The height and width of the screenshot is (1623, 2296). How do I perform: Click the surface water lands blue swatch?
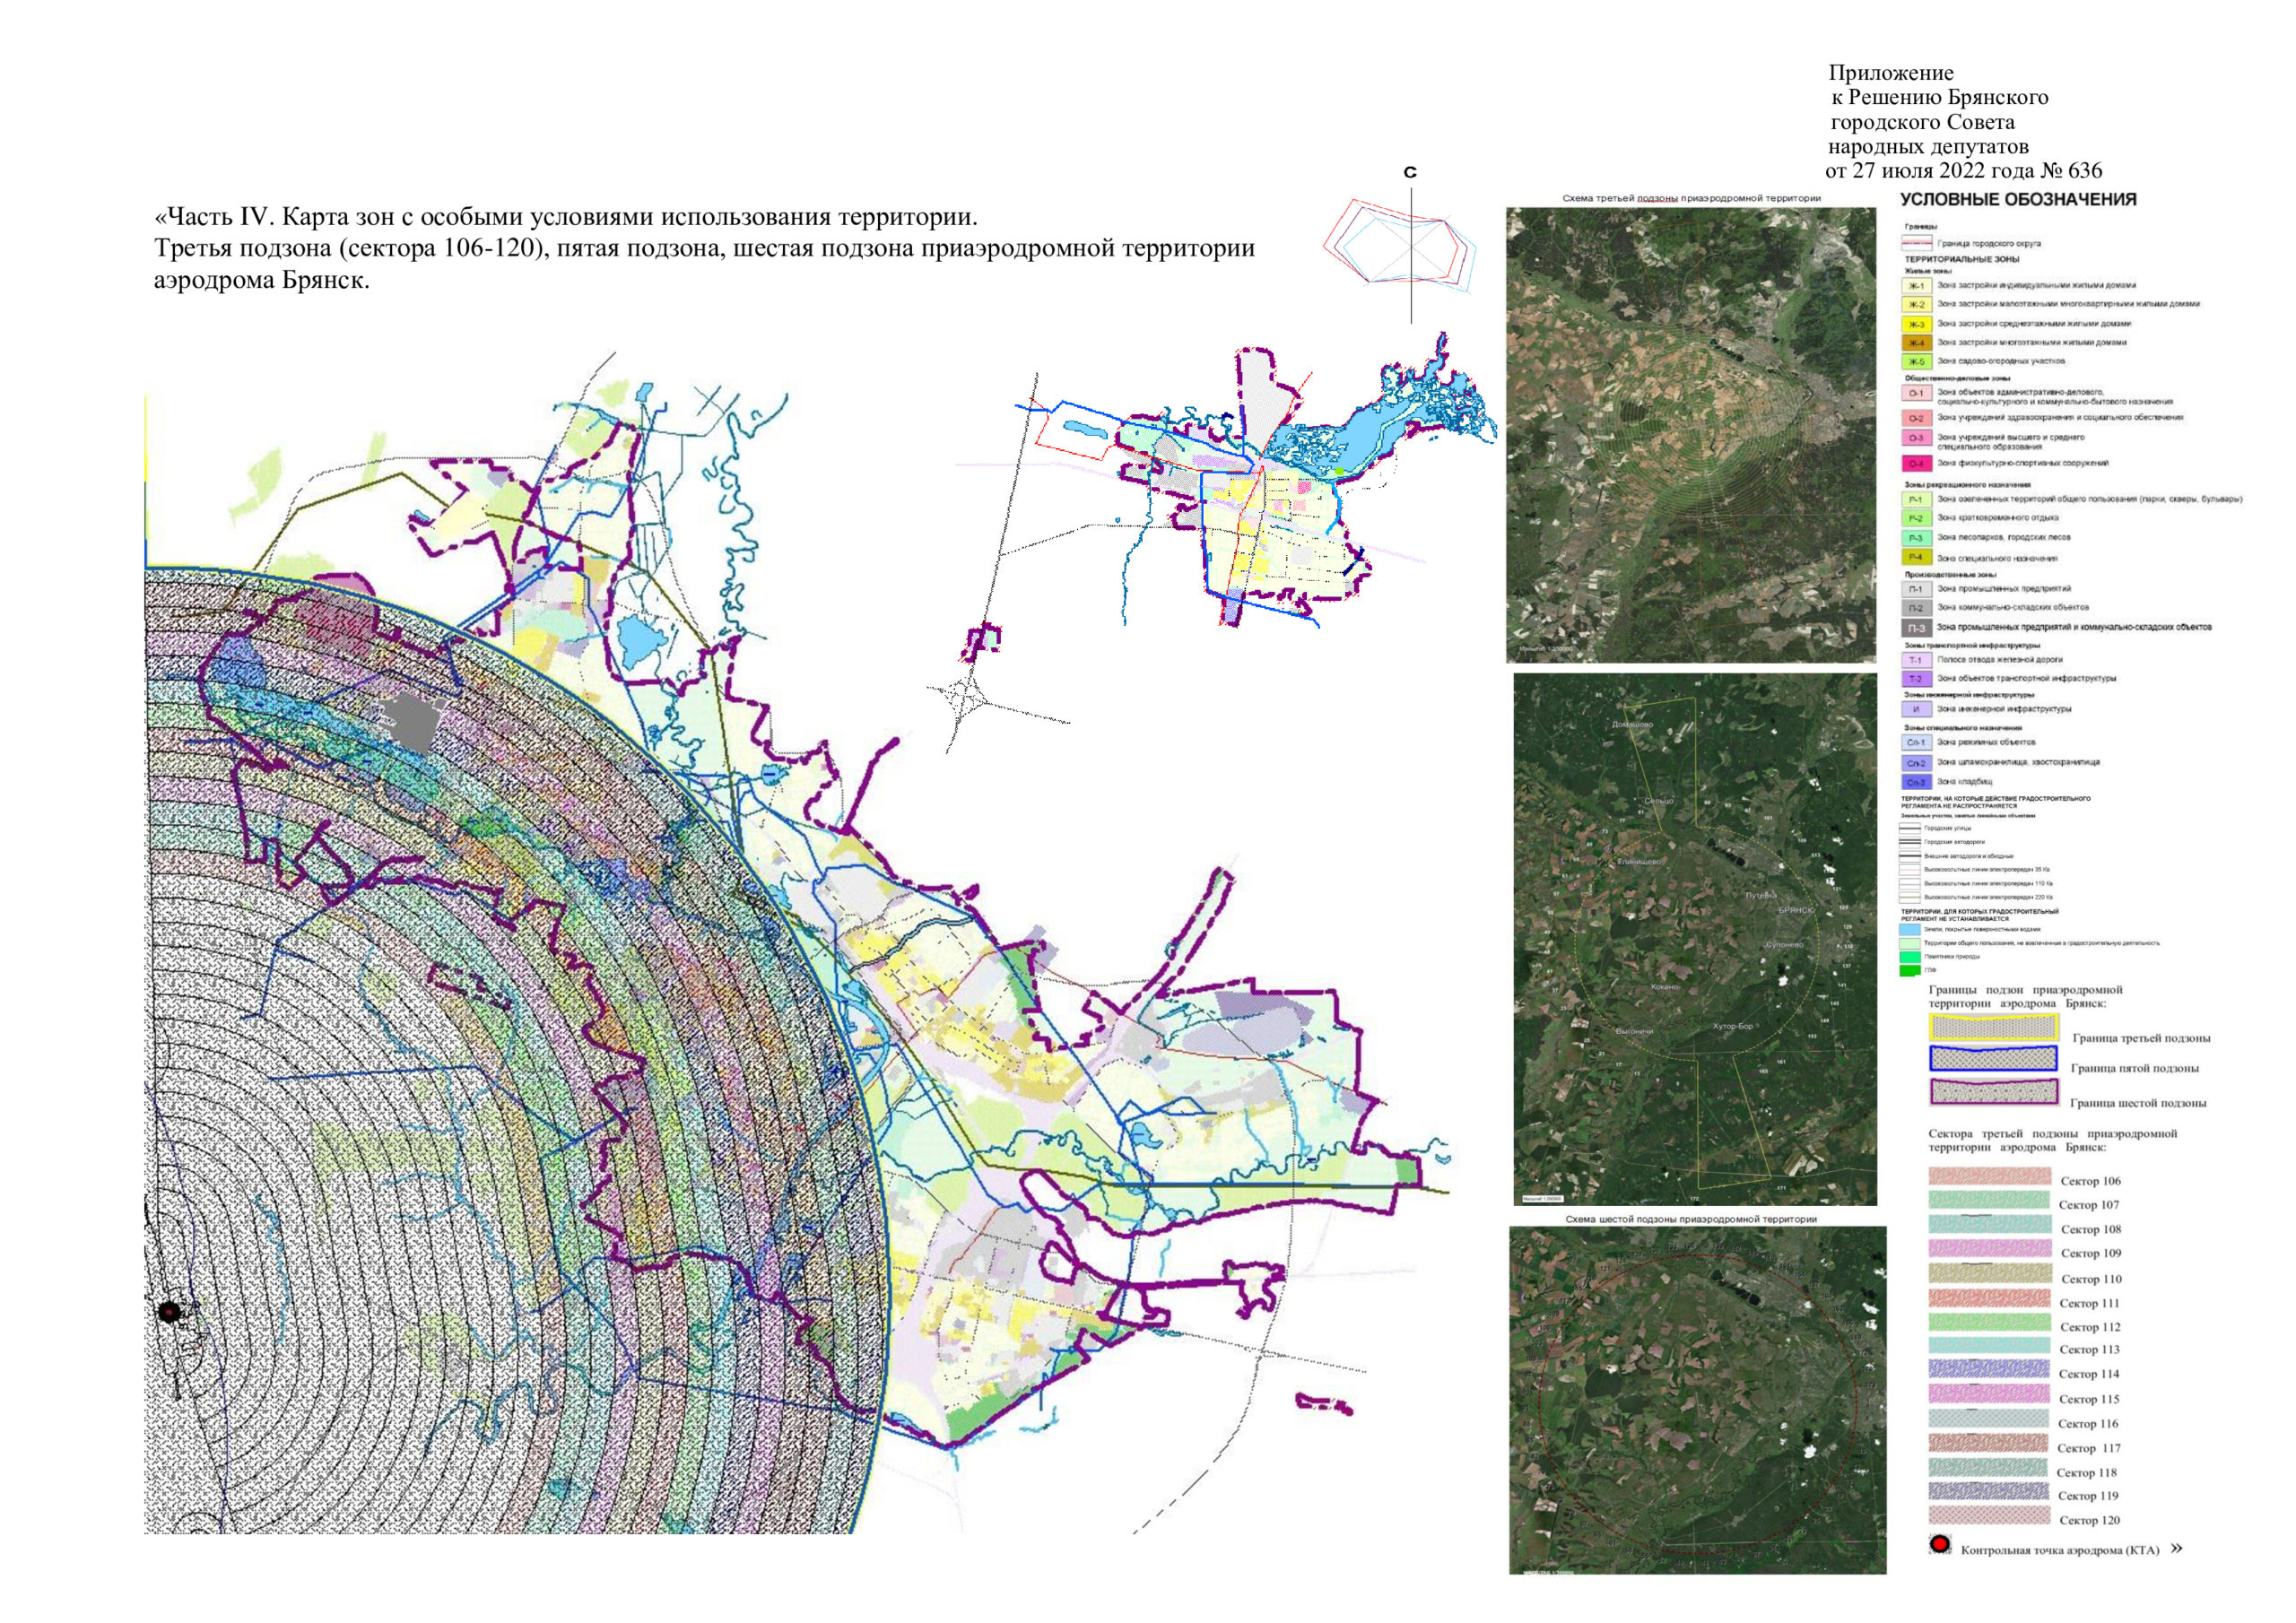pos(1909,929)
